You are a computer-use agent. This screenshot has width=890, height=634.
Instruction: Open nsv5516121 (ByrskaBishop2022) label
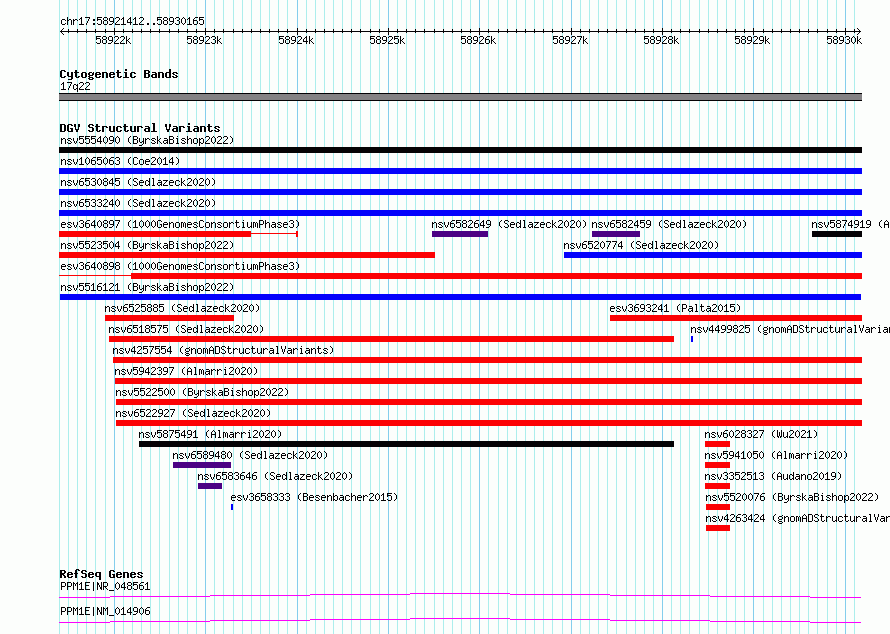[147, 287]
